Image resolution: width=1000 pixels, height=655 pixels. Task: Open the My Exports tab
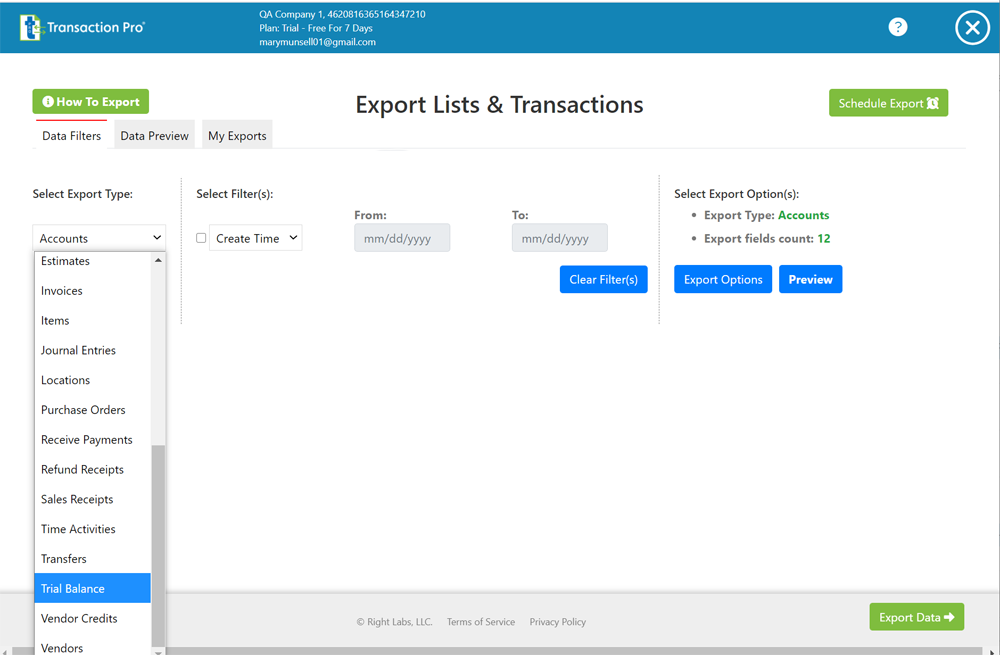click(x=237, y=135)
